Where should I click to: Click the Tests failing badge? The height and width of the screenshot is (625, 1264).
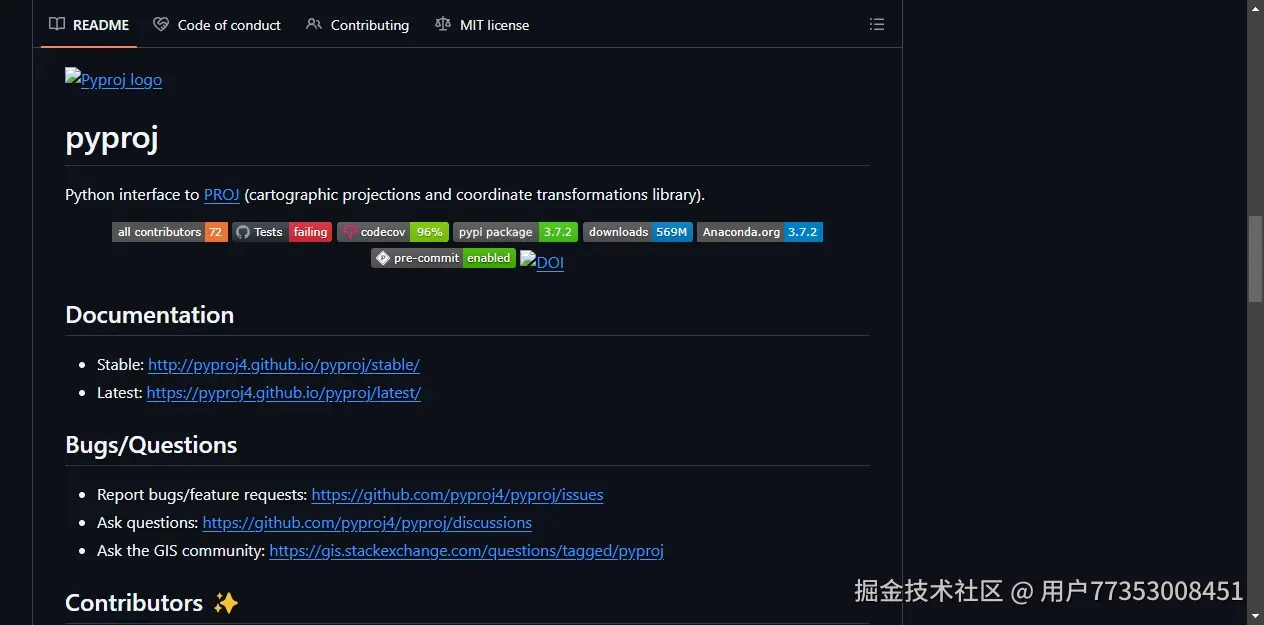click(282, 232)
